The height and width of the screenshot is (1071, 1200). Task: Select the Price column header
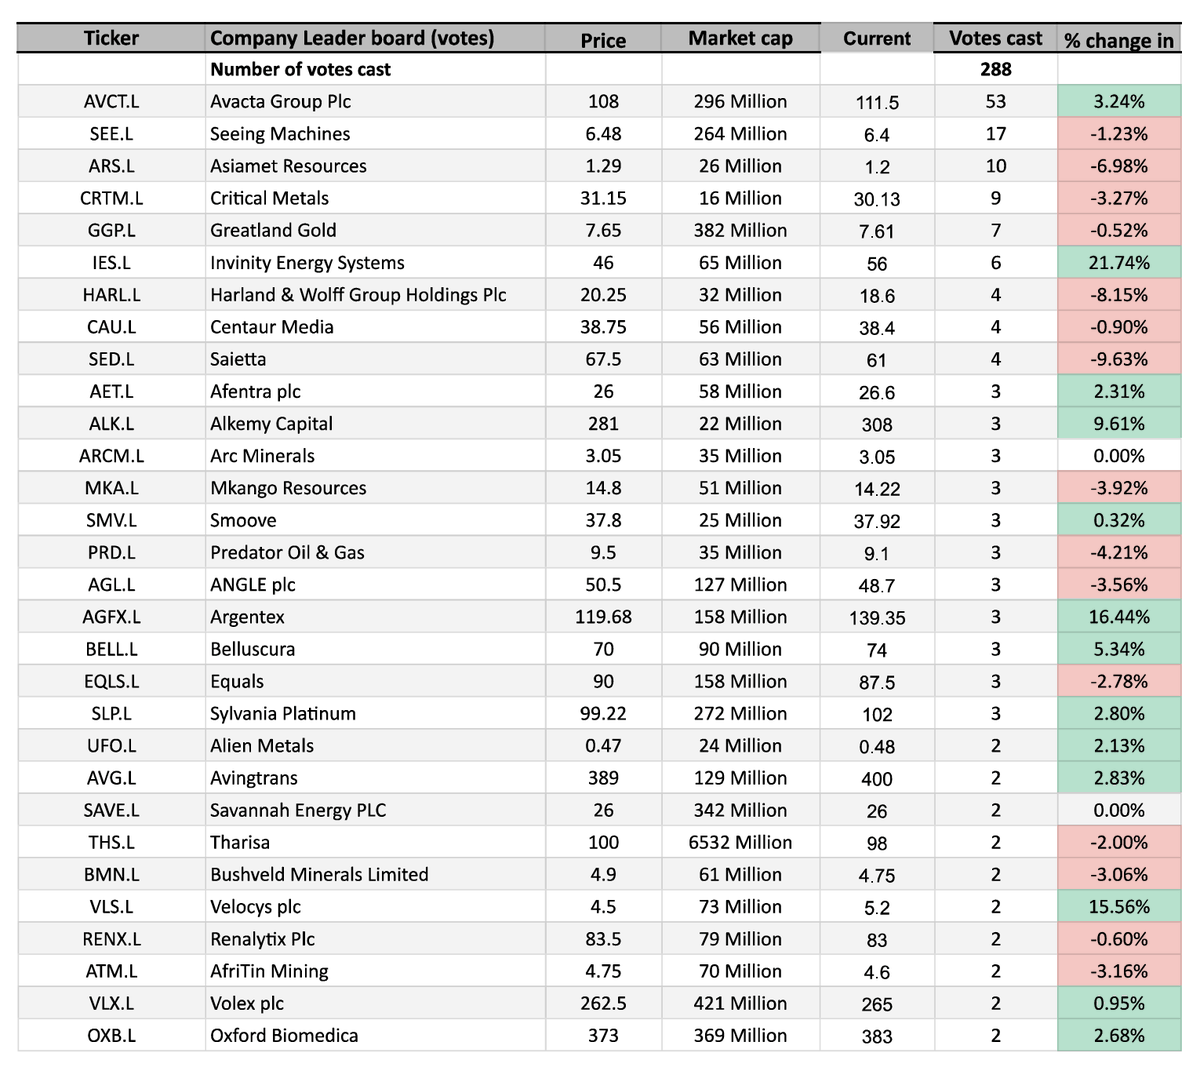603,40
